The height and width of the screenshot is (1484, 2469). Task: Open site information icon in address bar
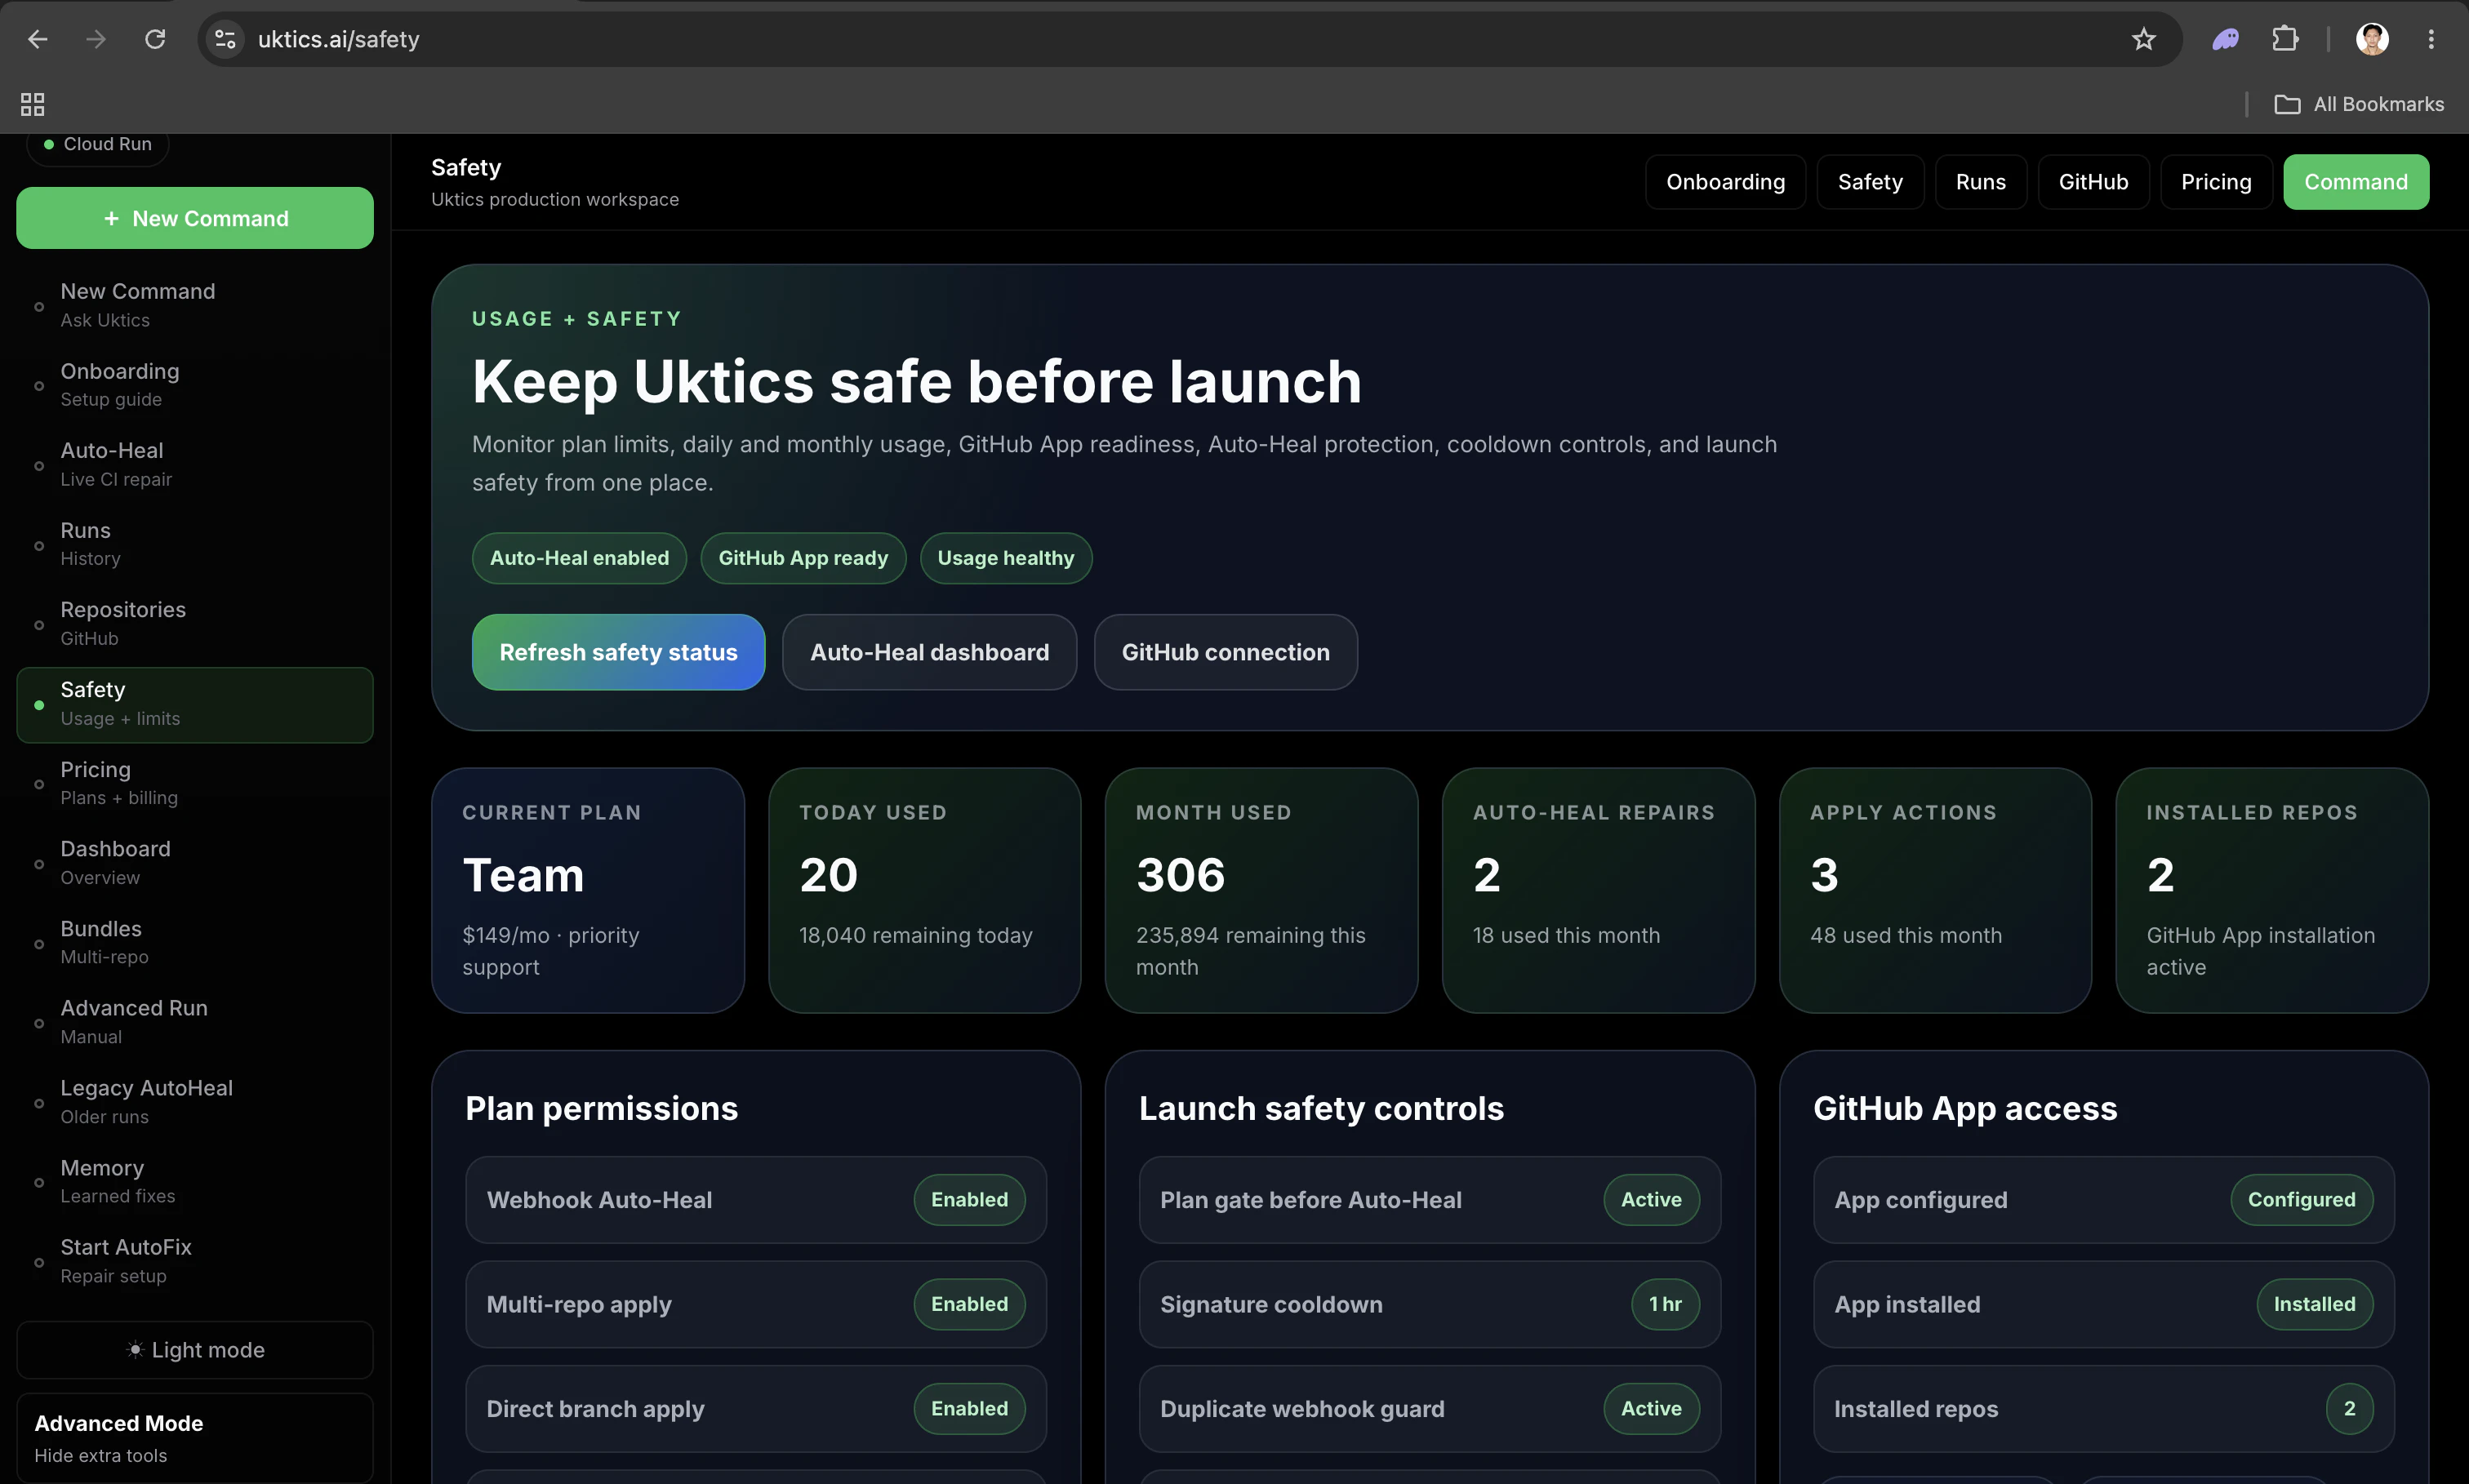click(x=226, y=39)
